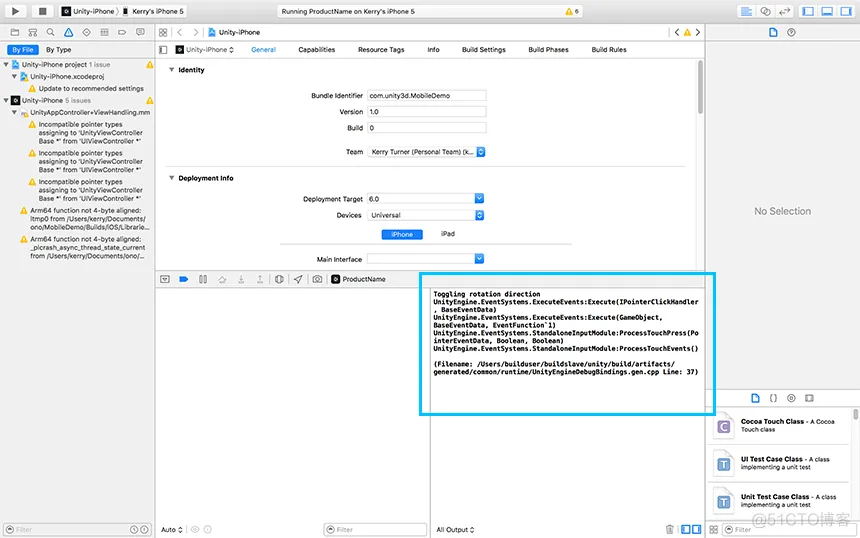Screen dimensions: 860x538
Task: Toggle the Utilities panel visibility
Action: tap(846, 11)
